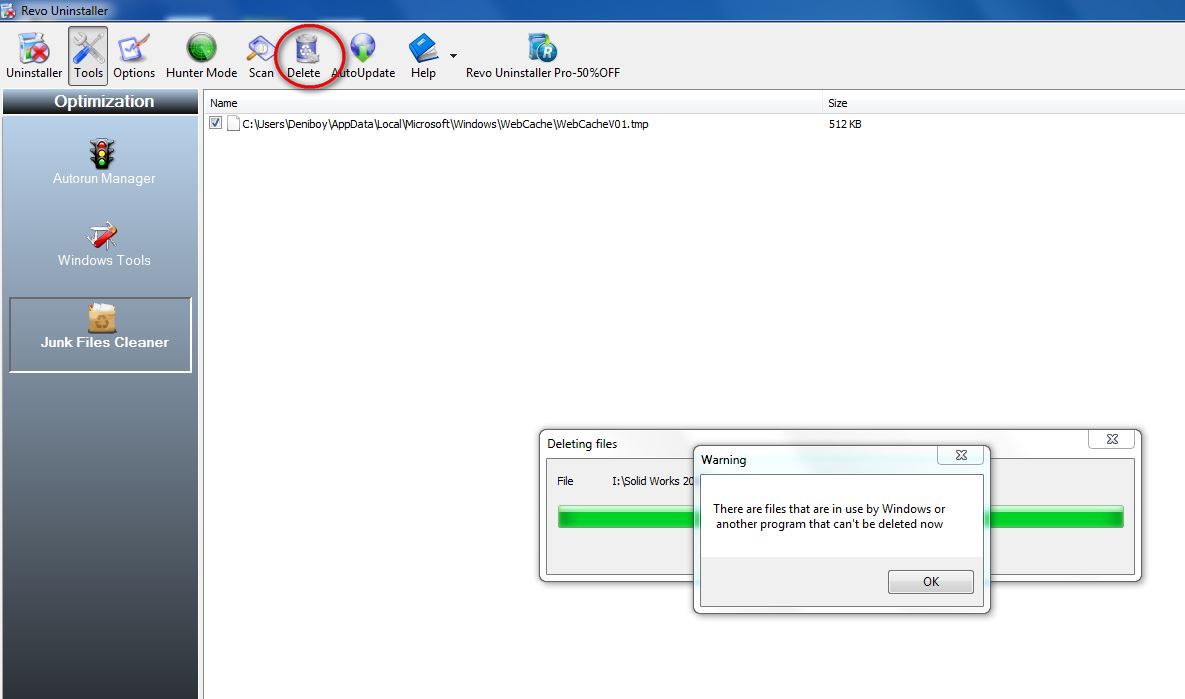Launch AutoUpdate from the toolbar

pyautogui.click(x=363, y=55)
